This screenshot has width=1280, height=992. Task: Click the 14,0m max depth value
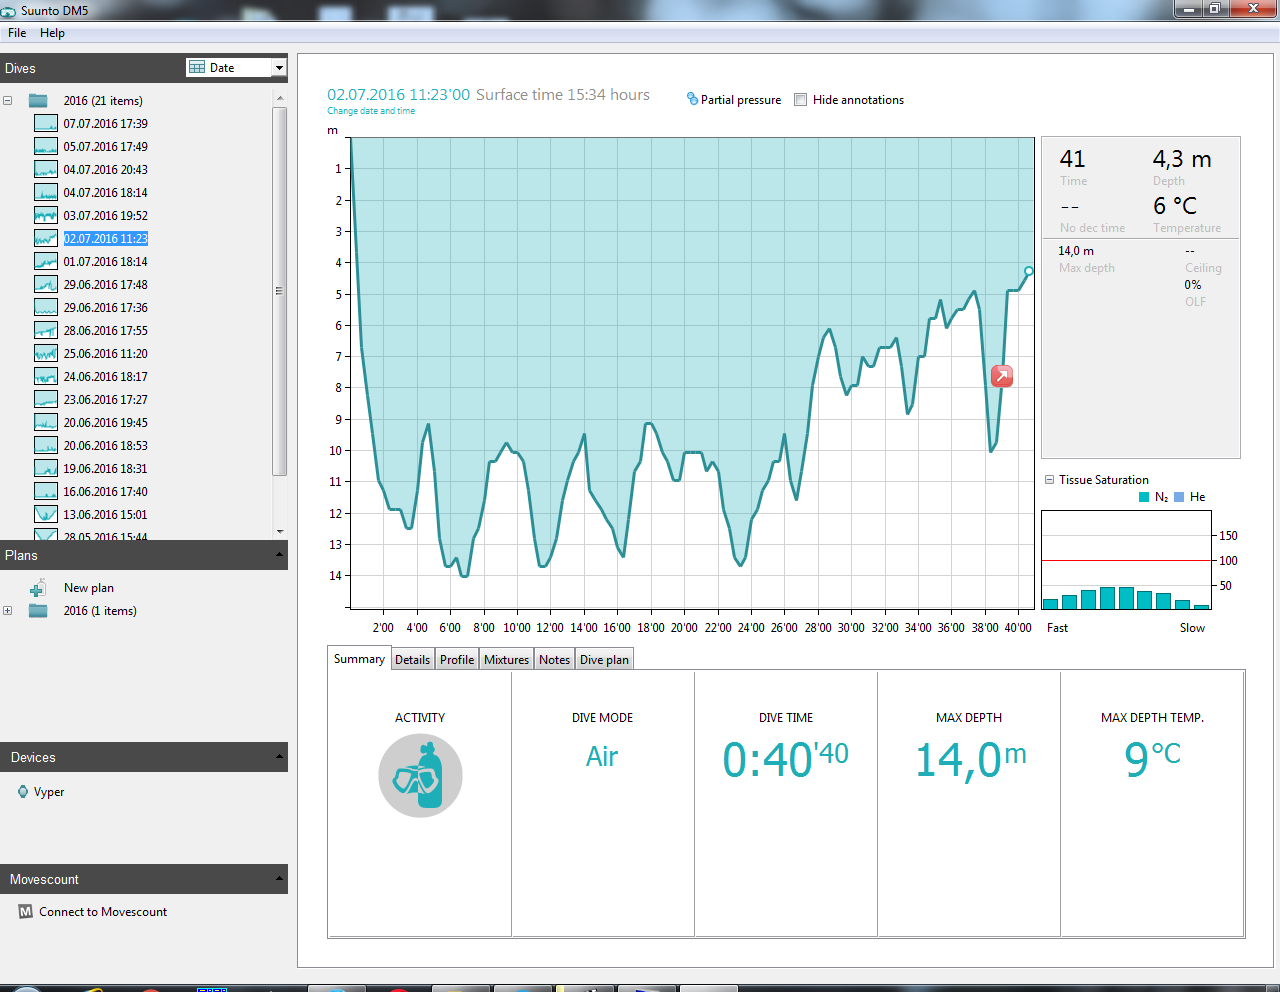[971, 760]
